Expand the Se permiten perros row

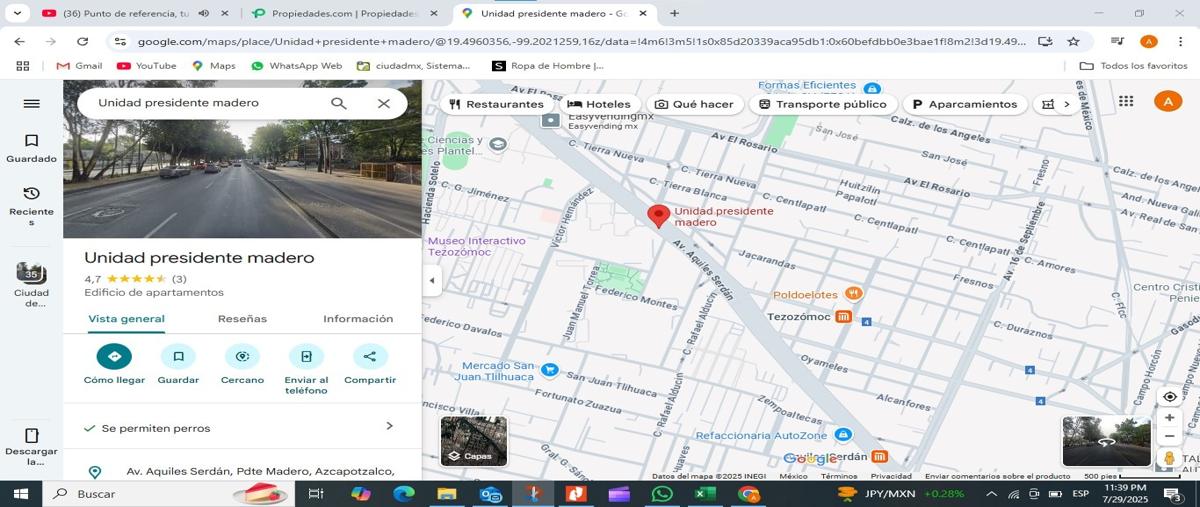[x=242, y=427]
